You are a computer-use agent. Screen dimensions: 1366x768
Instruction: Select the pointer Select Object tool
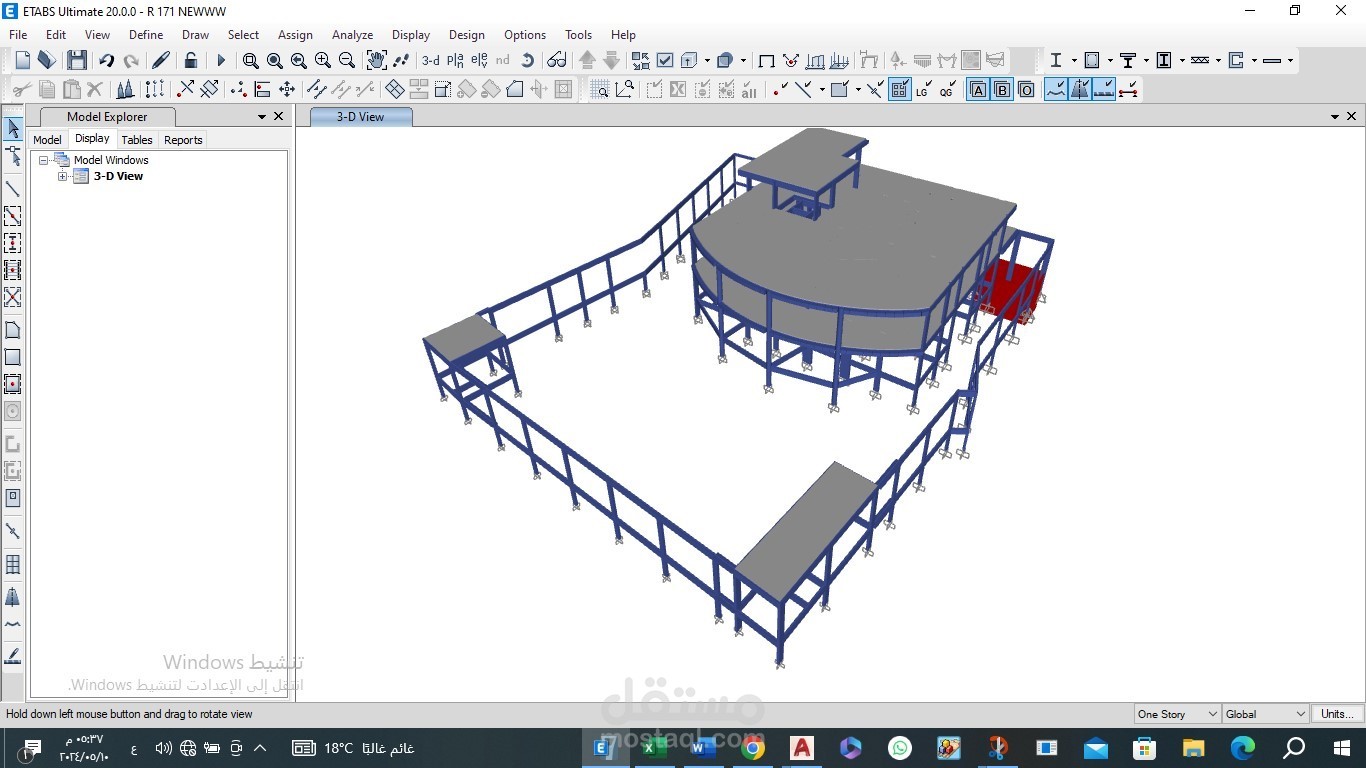[13, 129]
